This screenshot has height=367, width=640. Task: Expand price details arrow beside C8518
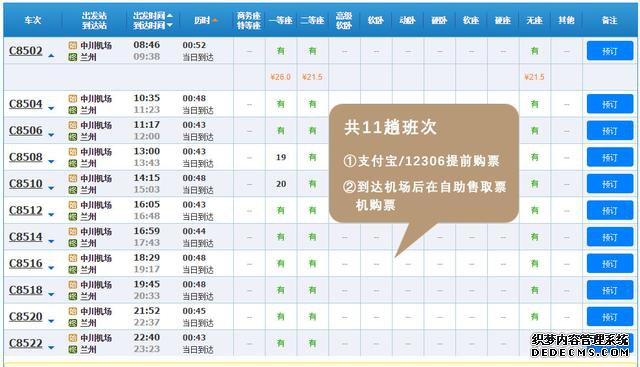[51, 294]
